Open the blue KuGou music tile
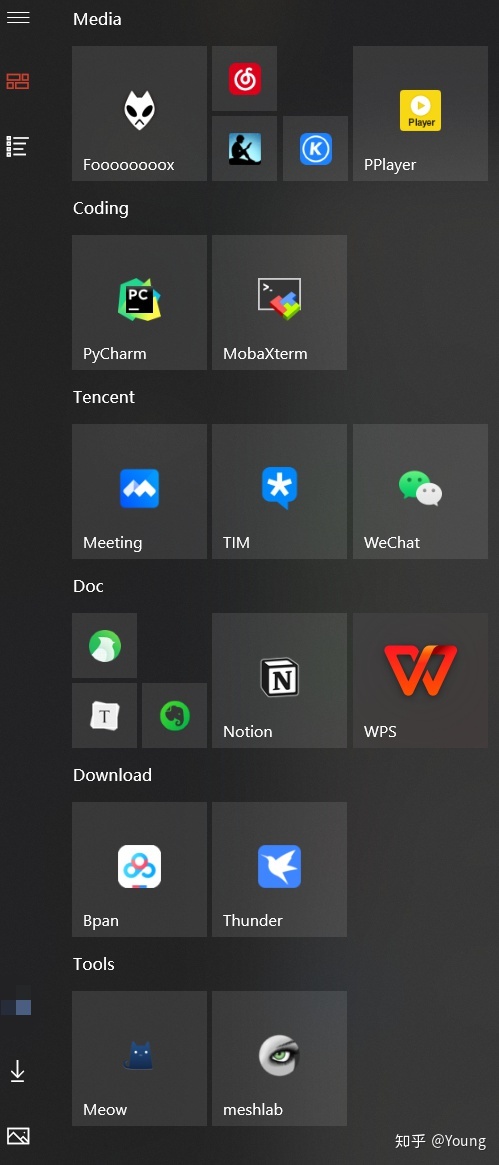Screen dimensions: 499x1165 [x=316, y=149]
